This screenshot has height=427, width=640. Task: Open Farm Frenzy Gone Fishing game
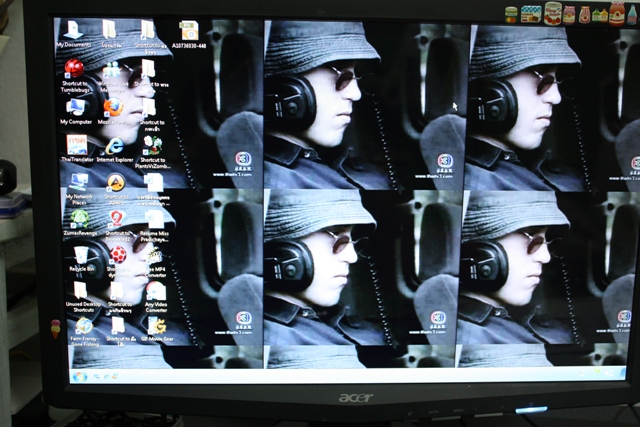pyautogui.click(x=84, y=332)
